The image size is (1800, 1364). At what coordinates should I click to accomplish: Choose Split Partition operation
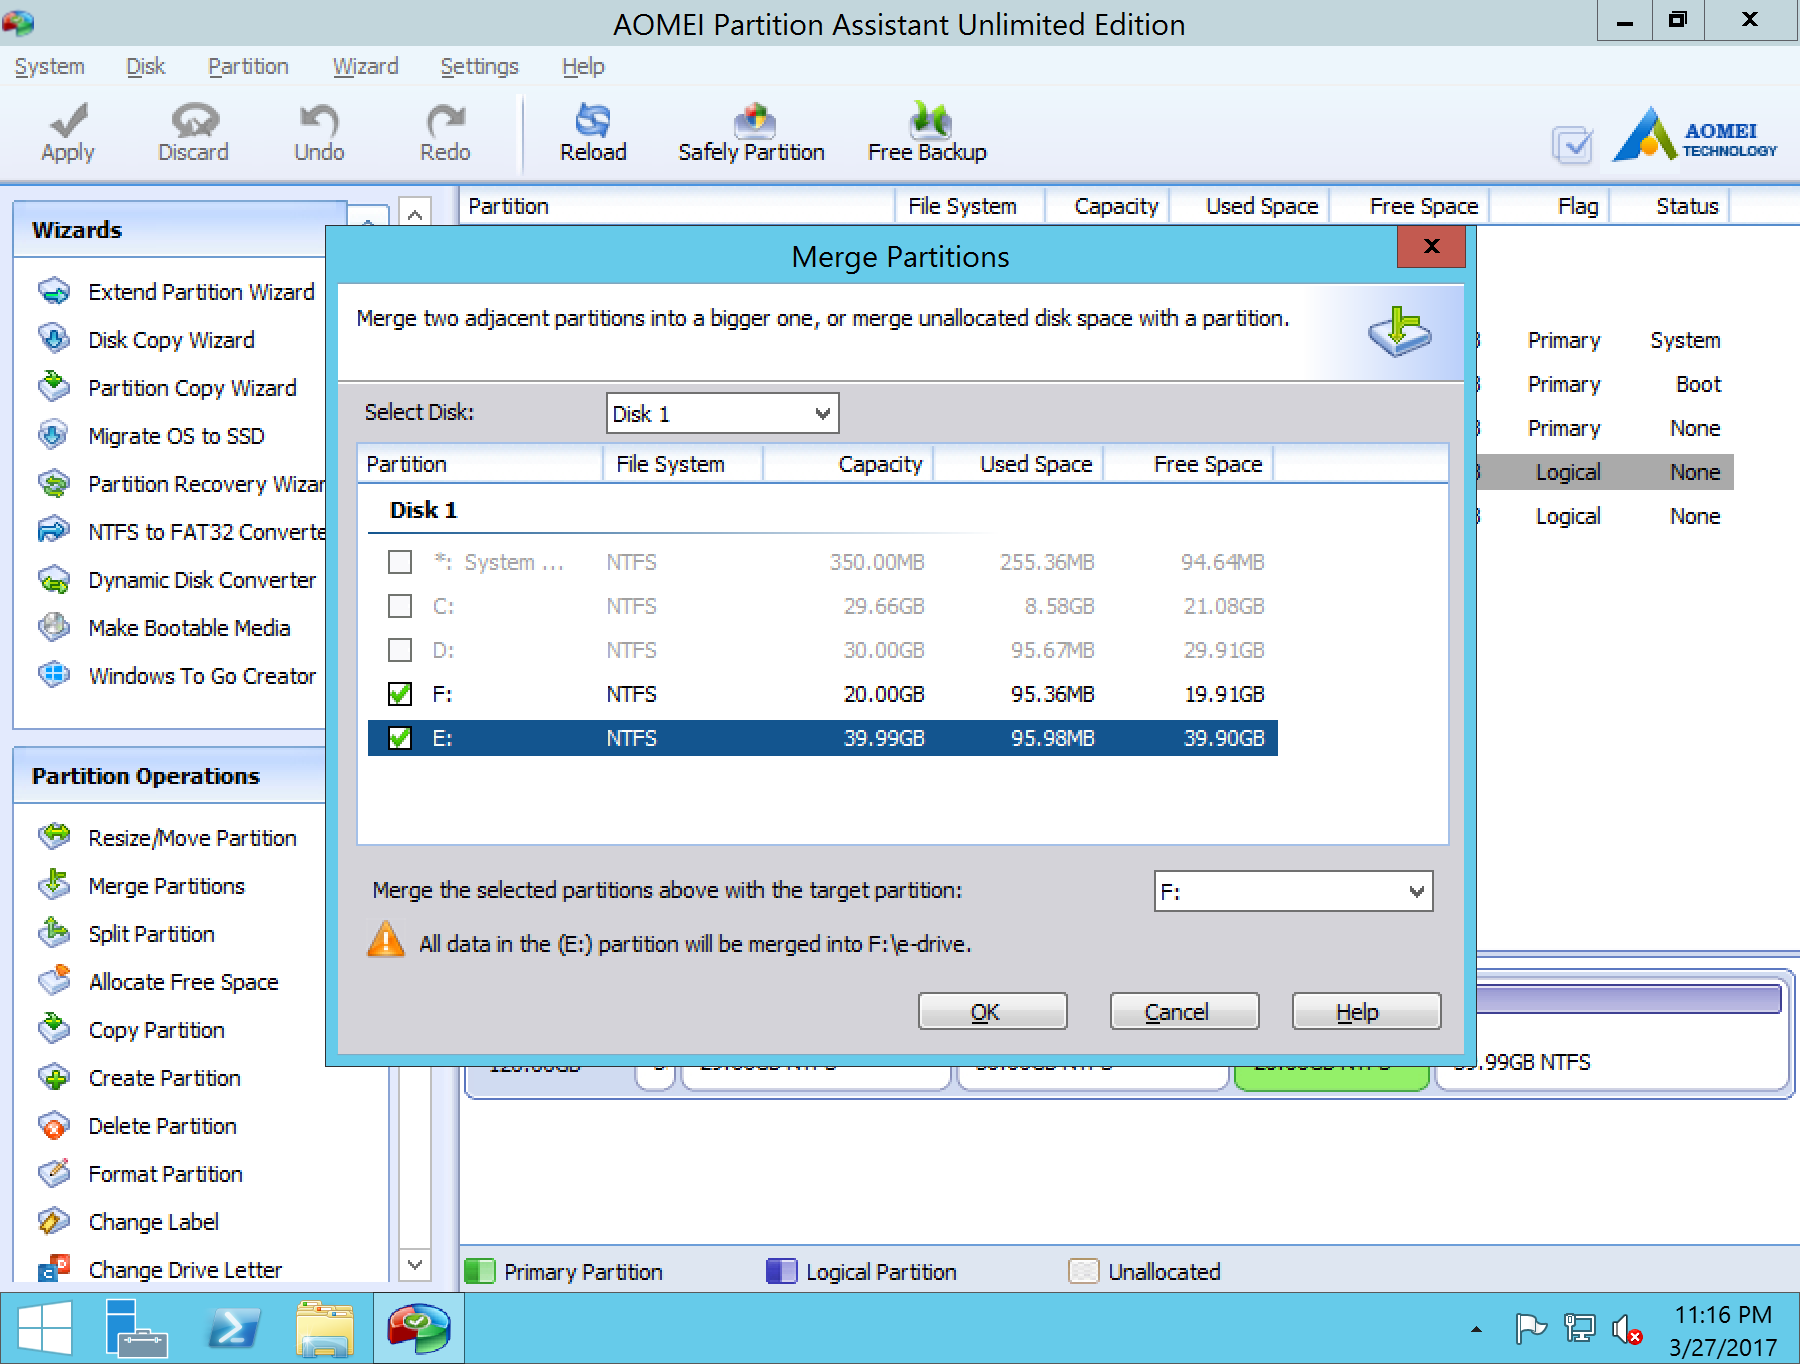[127, 934]
